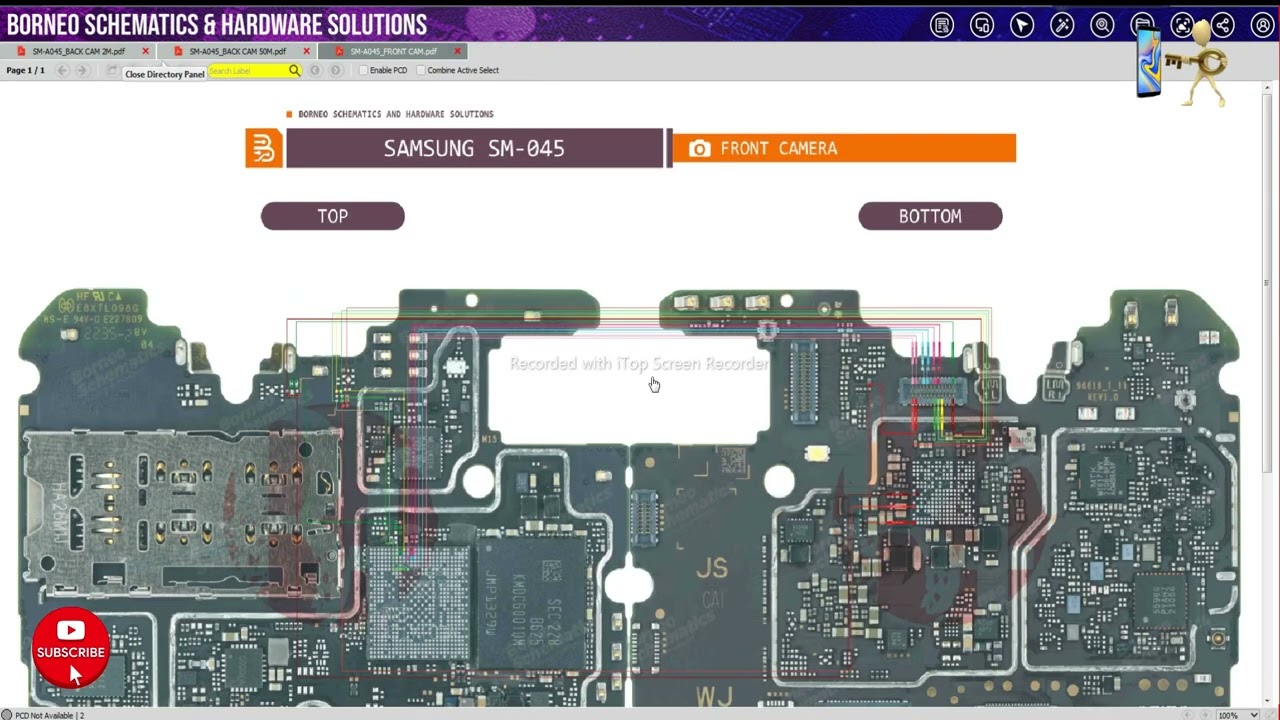Enable the Enable PCD checkbox
Image resolution: width=1280 pixels, height=720 pixels.
tap(364, 70)
